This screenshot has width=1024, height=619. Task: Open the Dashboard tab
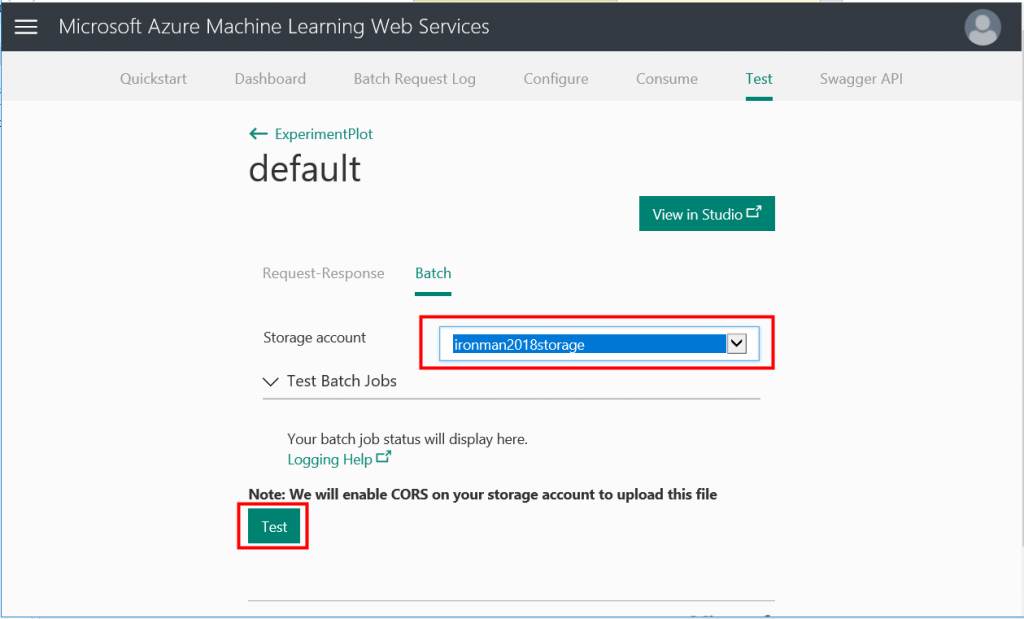point(270,79)
